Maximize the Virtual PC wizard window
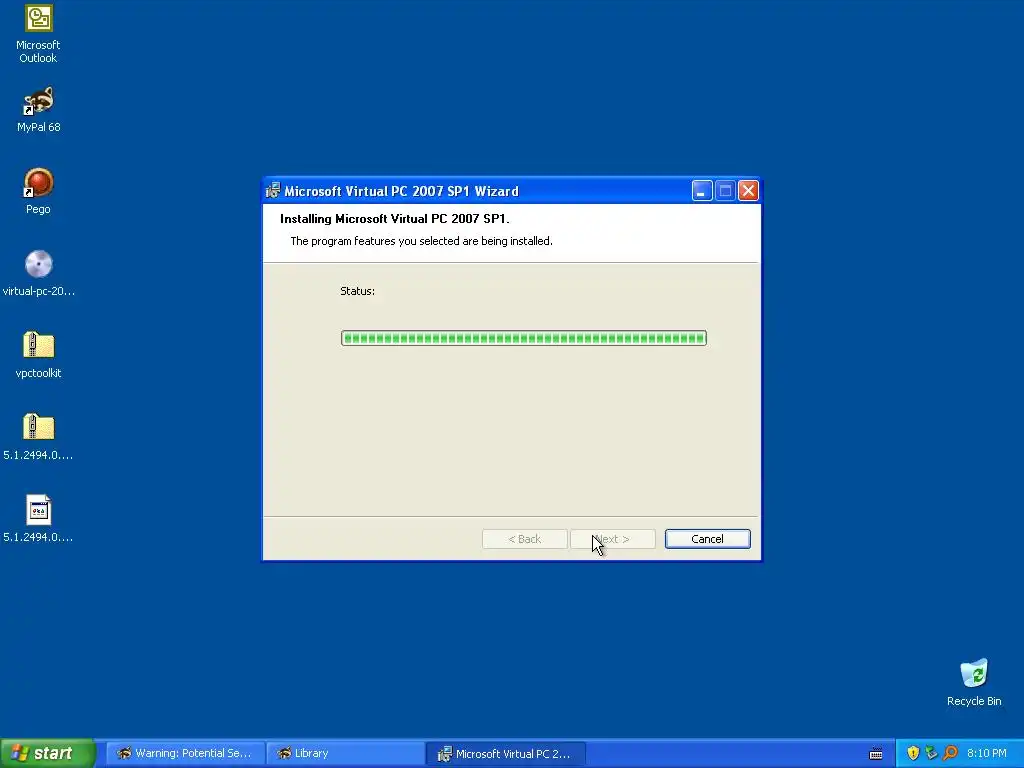The height and width of the screenshot is (768, 1024). [725, 191]
